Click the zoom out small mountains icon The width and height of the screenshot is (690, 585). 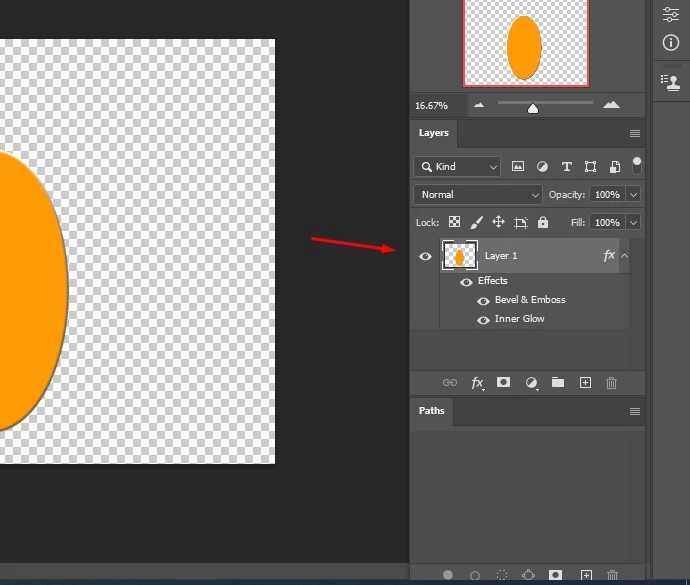coord(479,105)
